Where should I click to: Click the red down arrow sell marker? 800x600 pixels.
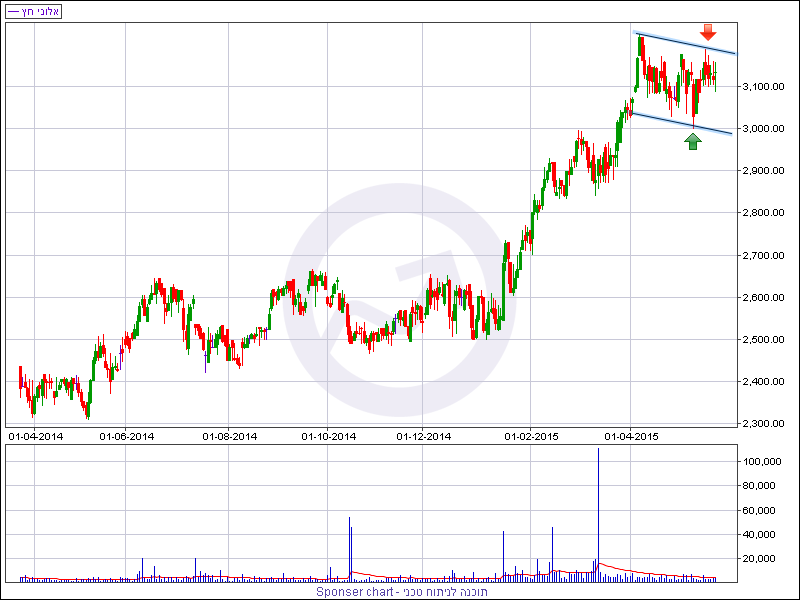[708, 32]
